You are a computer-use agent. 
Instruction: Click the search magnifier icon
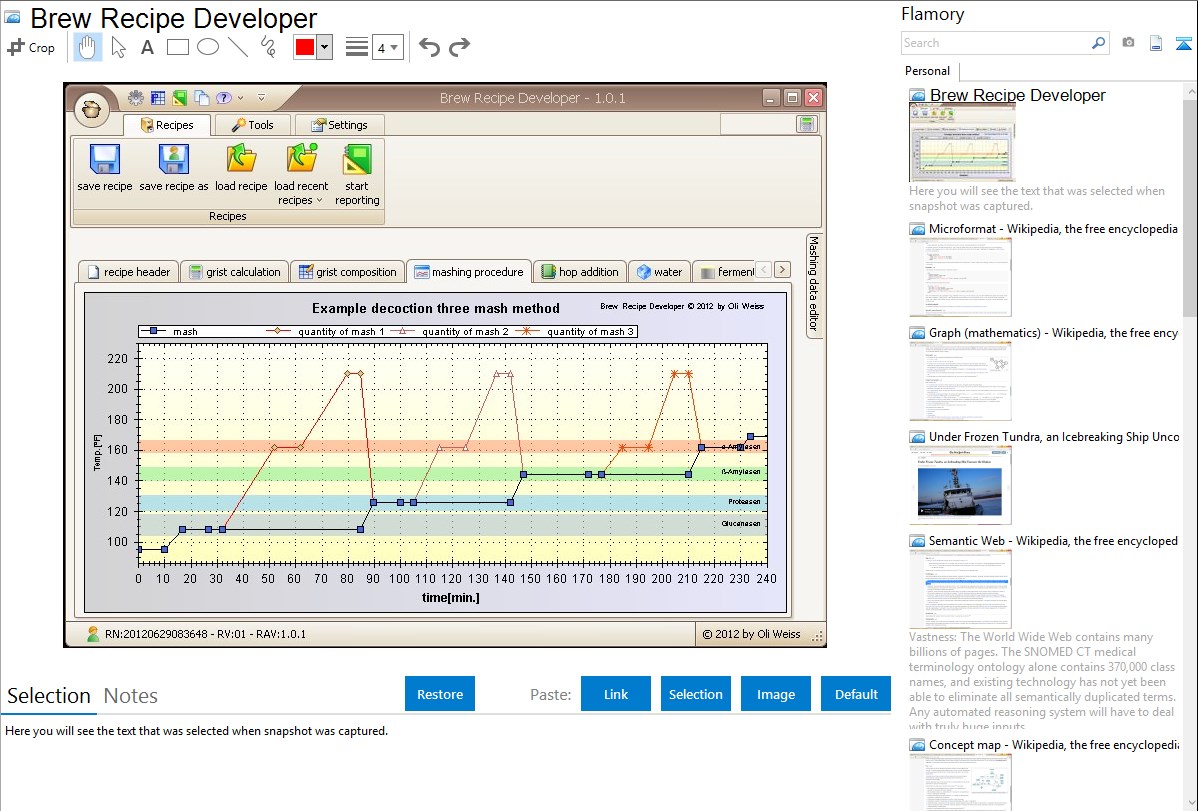coord(1098,43)
